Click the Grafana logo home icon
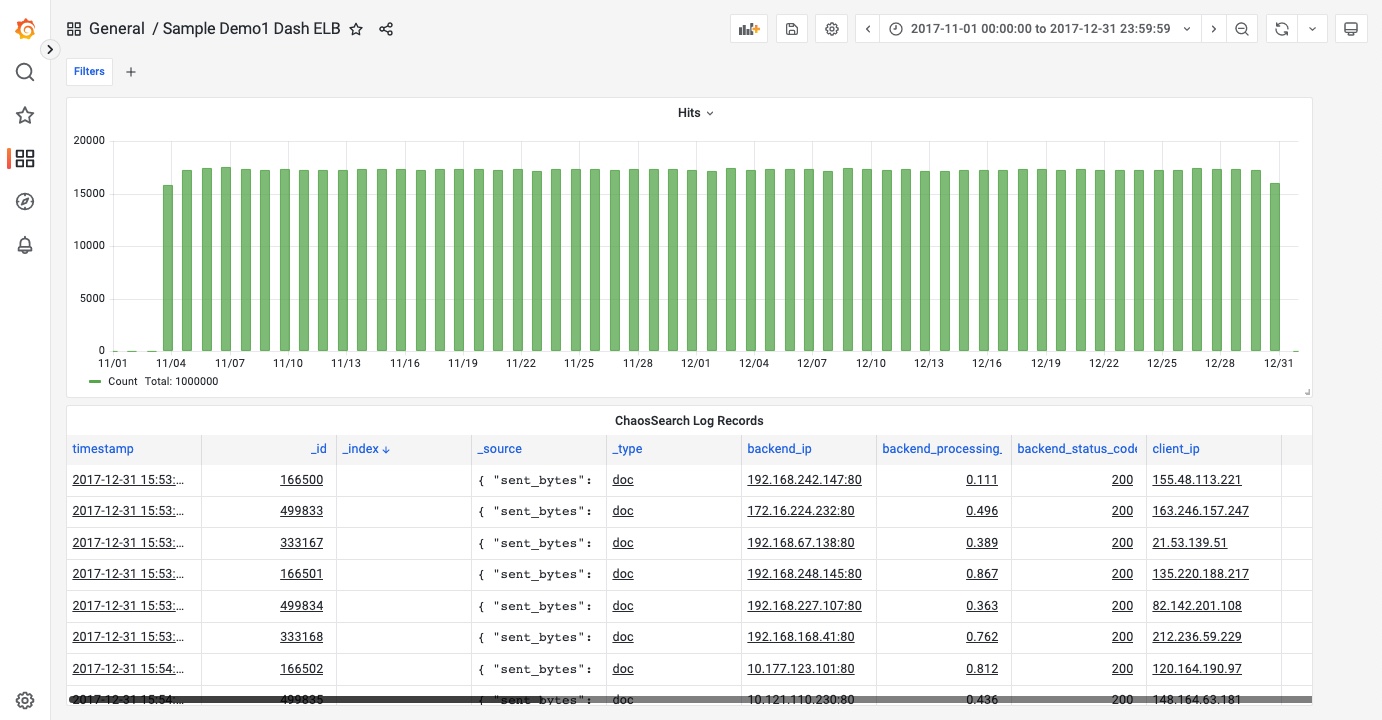The width and height of the screenshot is (1382, 720). click(26, 29)
